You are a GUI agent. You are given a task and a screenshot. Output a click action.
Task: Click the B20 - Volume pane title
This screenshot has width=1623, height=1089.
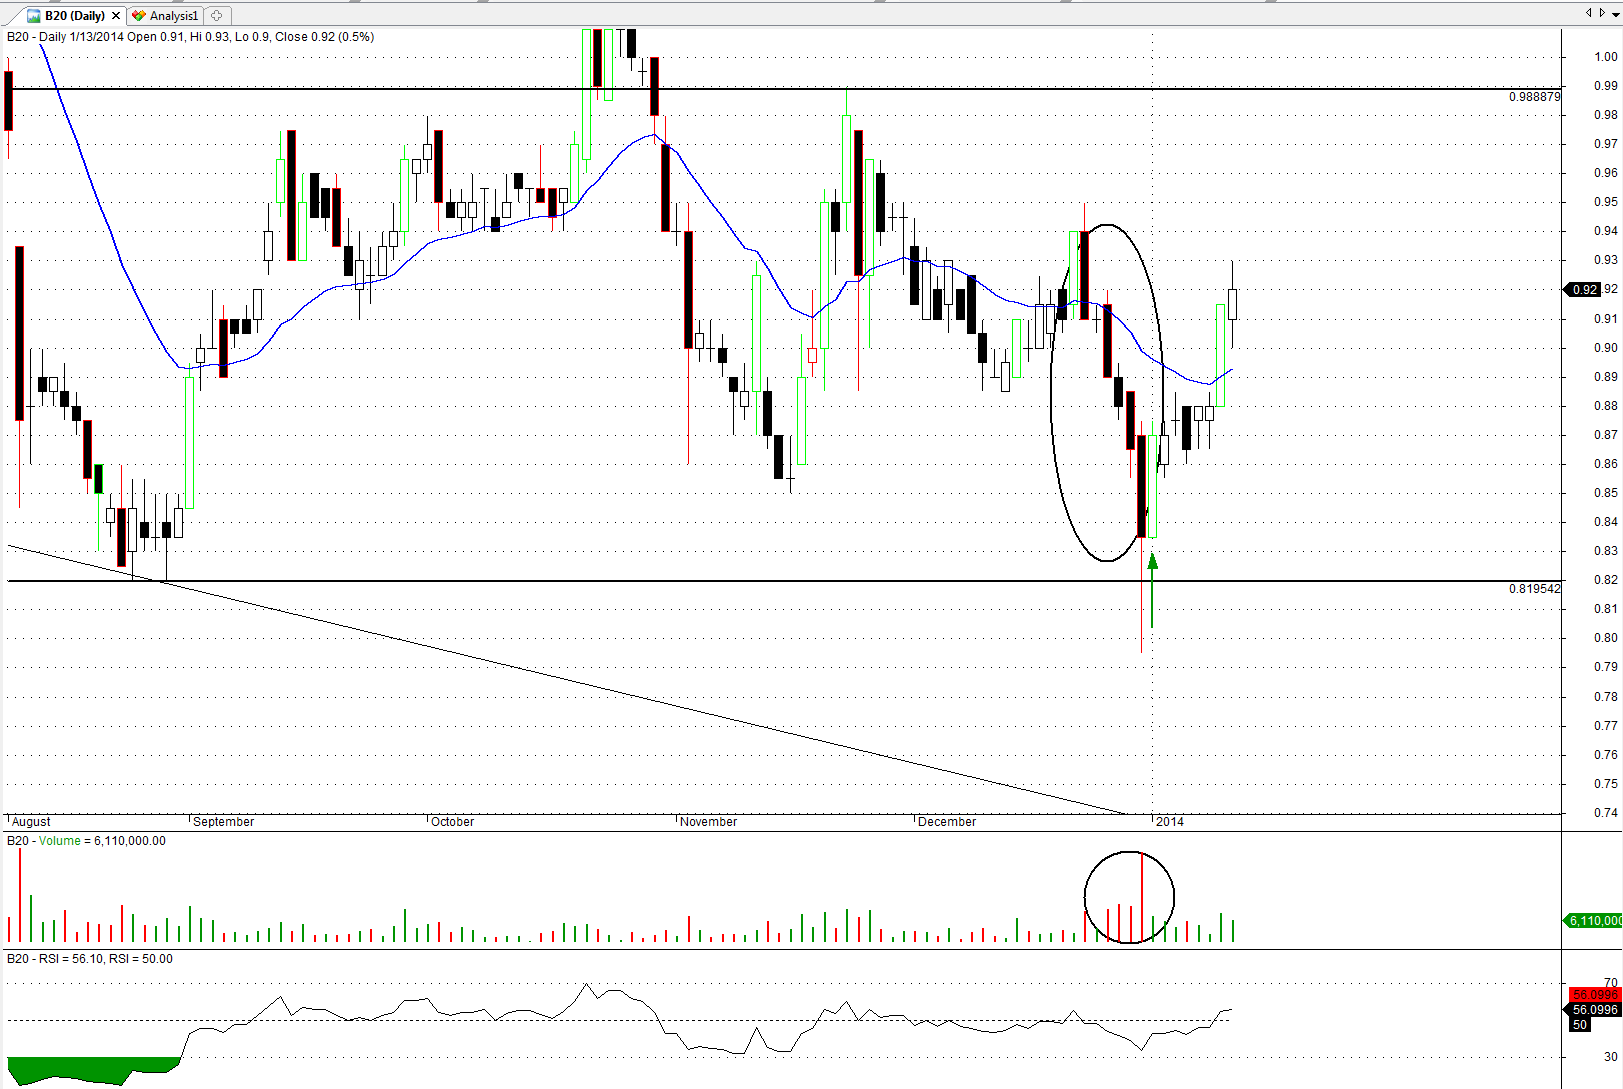coord(86,841)
